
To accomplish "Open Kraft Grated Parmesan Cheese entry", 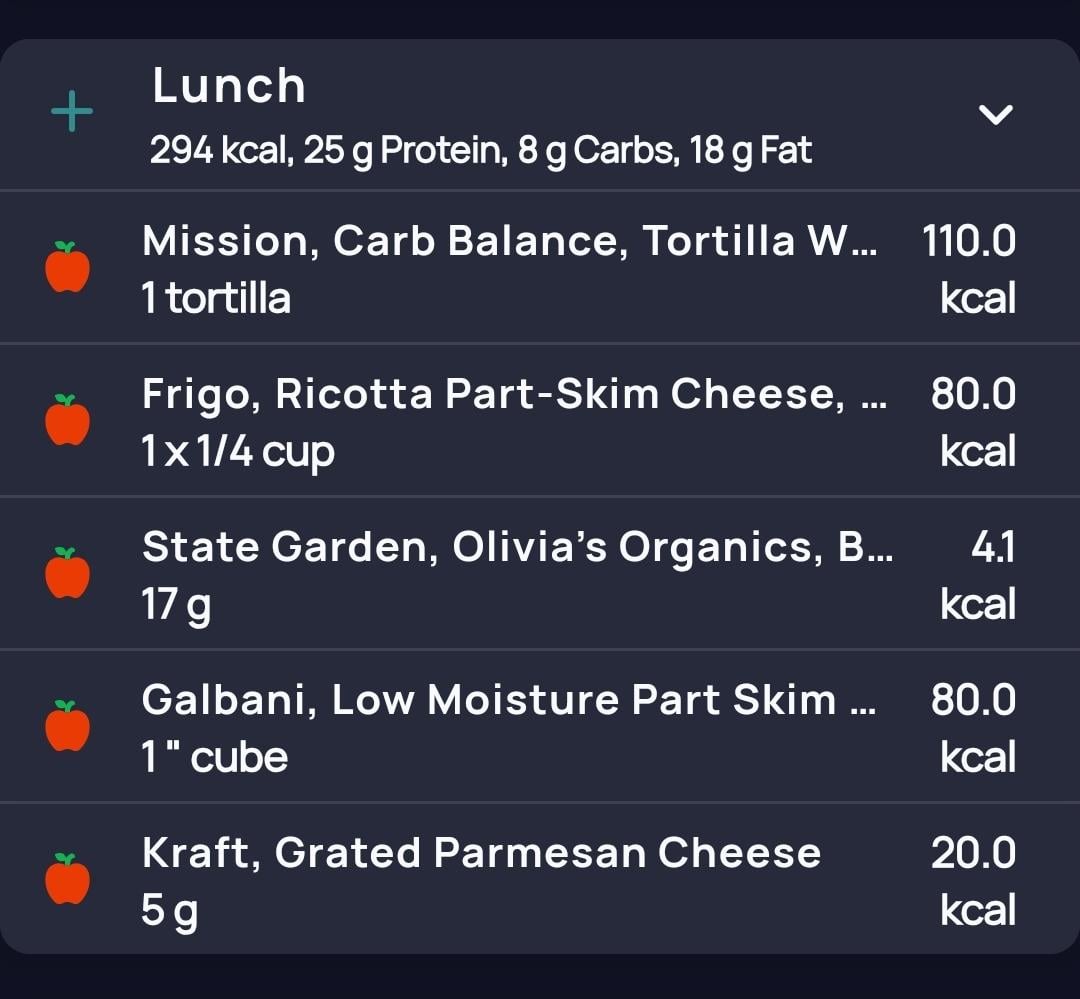I will (540, 878).
